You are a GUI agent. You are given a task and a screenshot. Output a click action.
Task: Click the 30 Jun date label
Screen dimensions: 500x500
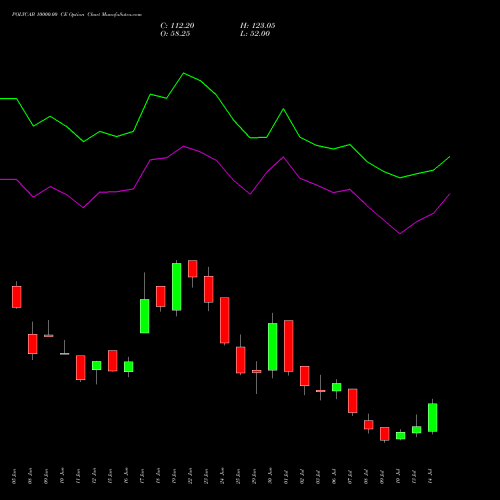coord(270,476)
